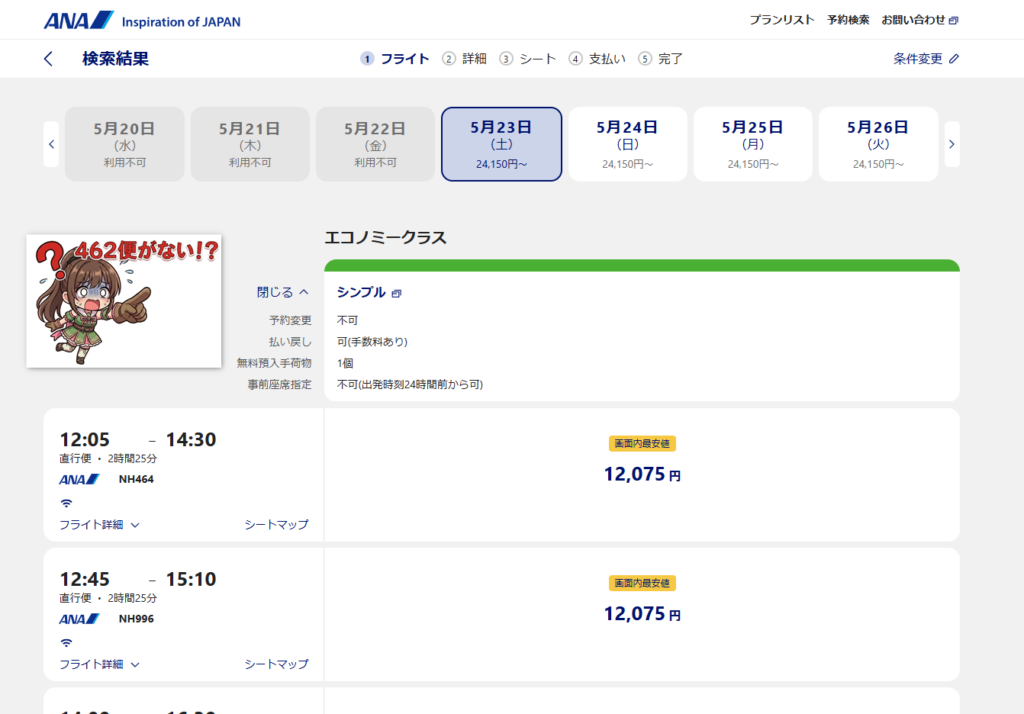Select the 5月24日 (日) date tab

coord(627,144)
